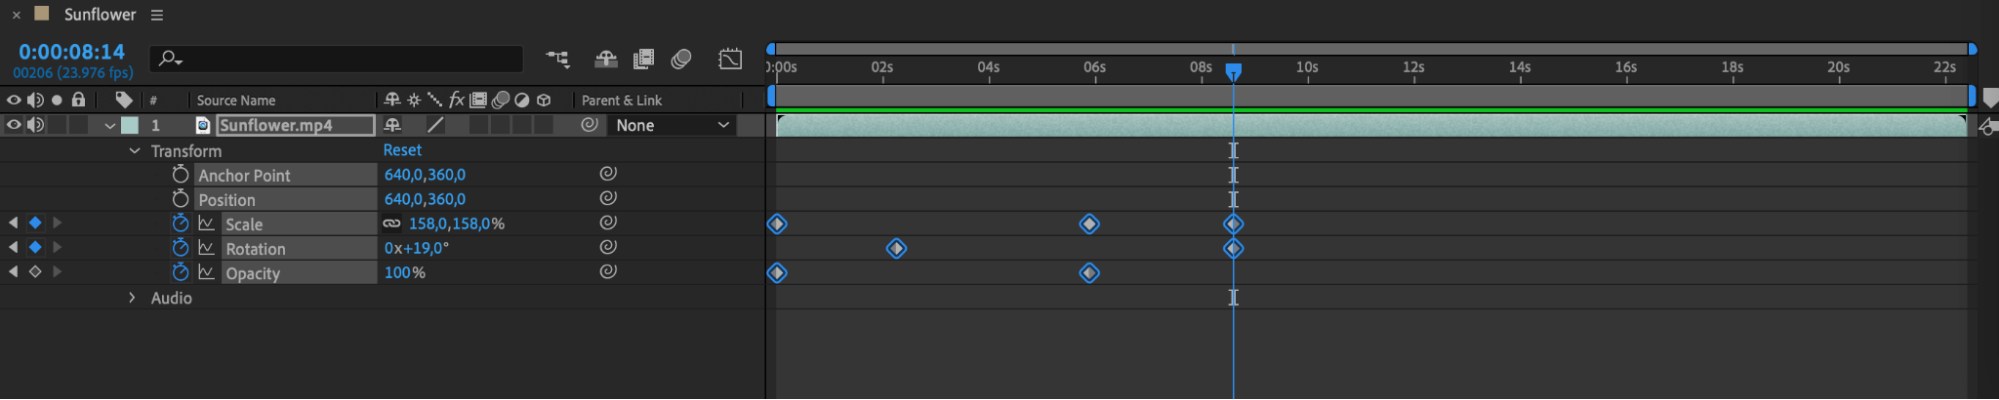Open the Parent & Link None dropdown
The width and height of the screenshot is (1999, 400).
pos(672,125)
